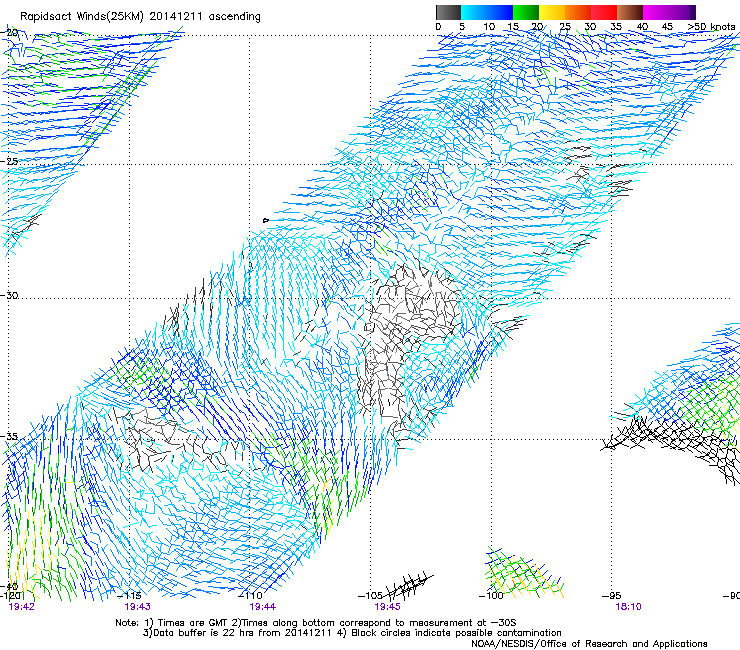Click the brown 35-40 knots legend swatch

630,12
